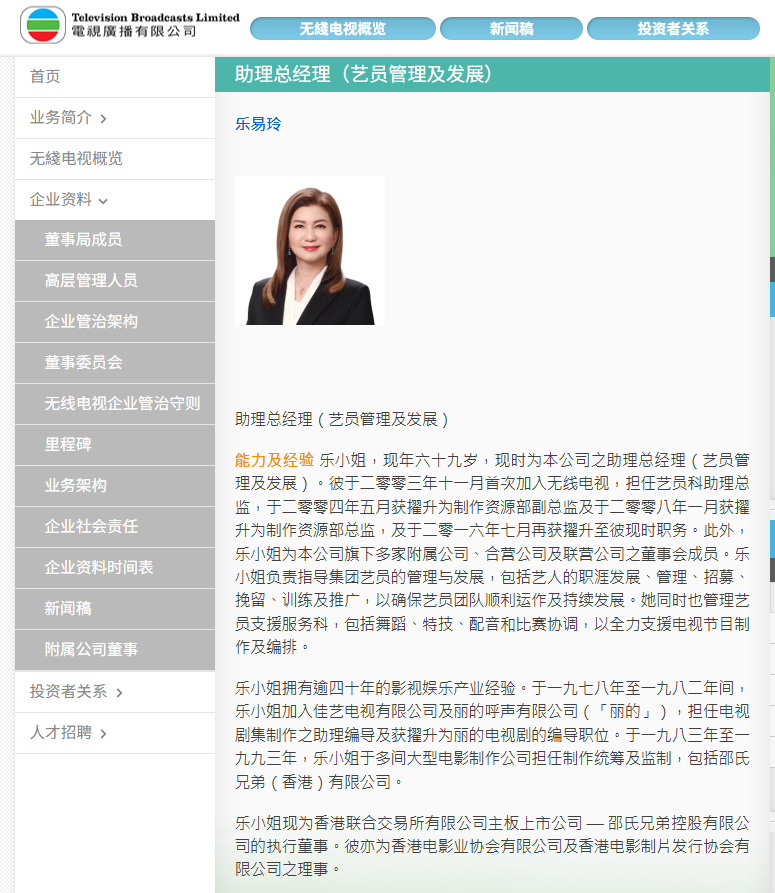
Task: Open 高层管理人员 submenu item
Action: click(x=91, y=281)
